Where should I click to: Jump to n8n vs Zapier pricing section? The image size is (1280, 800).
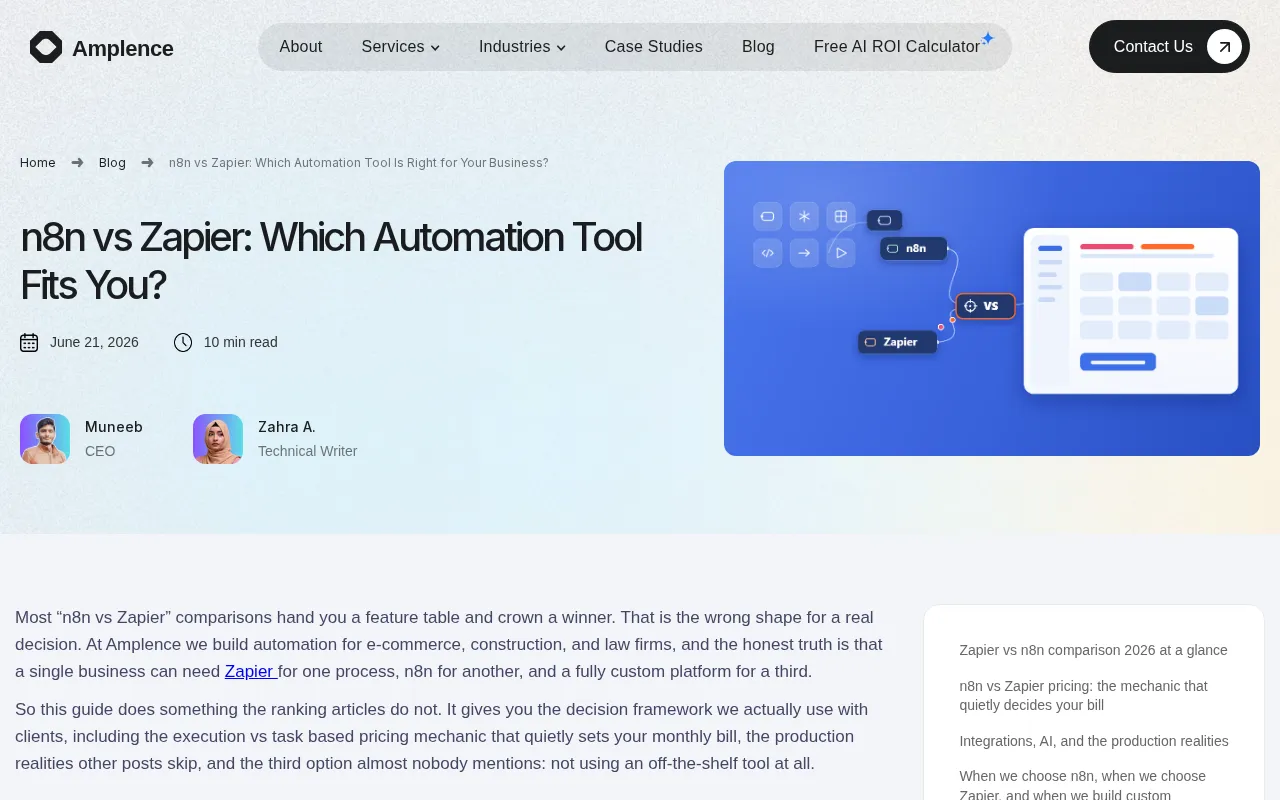pyautogui.click(x=1083, y=695)
